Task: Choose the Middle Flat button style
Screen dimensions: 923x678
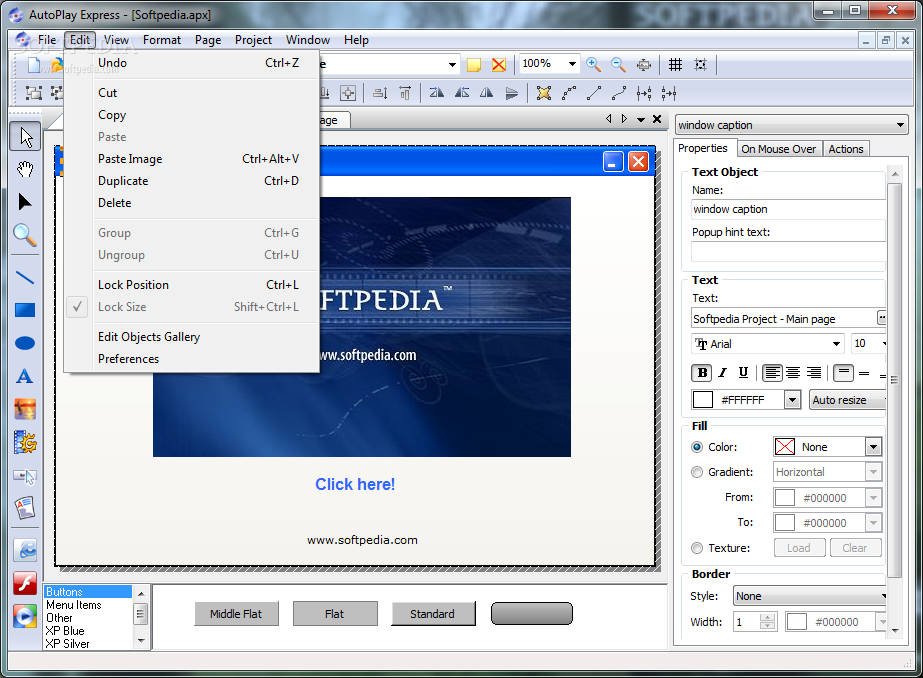Action: click(236, 614)
